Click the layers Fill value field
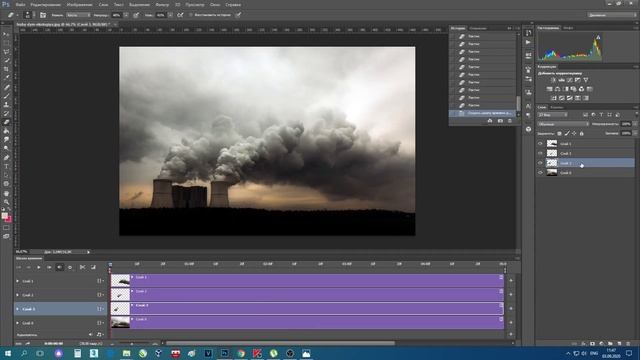This screenshot has width=640, height=360. pos(625,133)
